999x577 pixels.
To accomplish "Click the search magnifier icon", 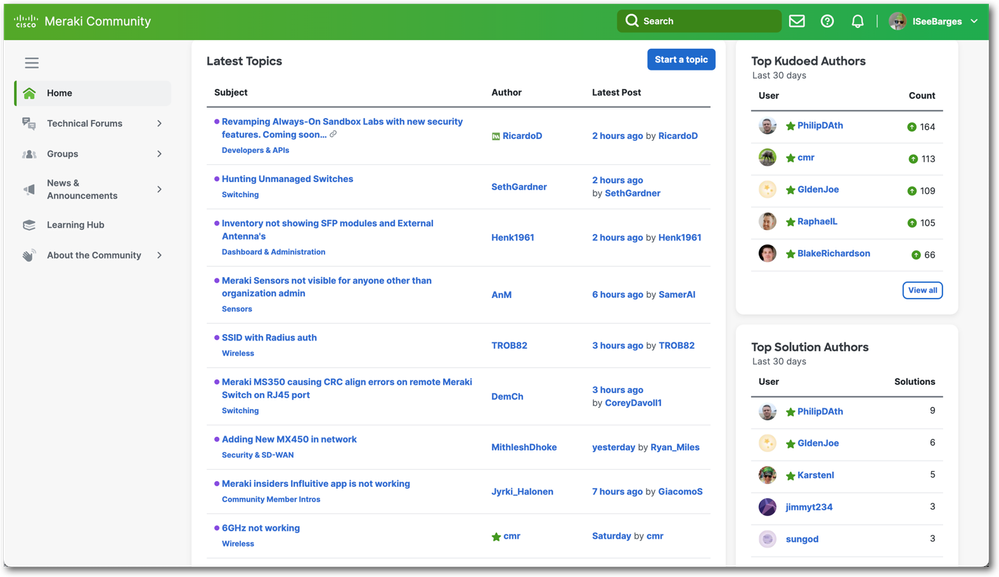I will pos(631,21).
